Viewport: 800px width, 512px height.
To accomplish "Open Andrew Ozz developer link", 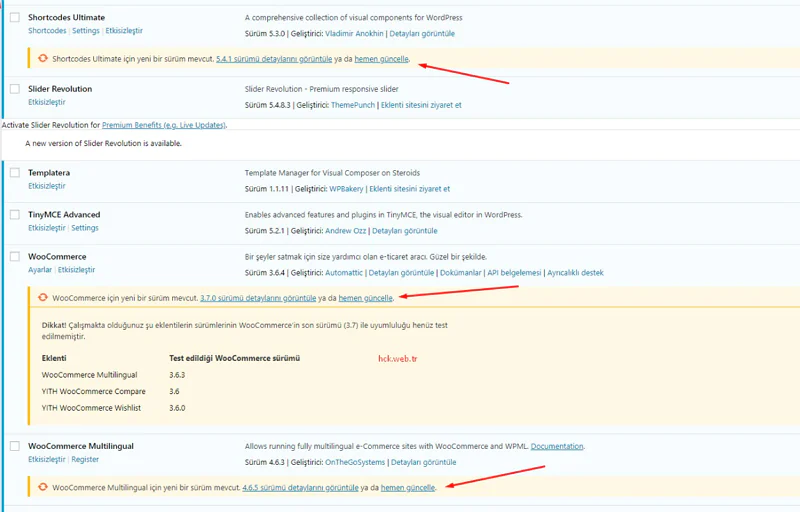I will point(345,231).
